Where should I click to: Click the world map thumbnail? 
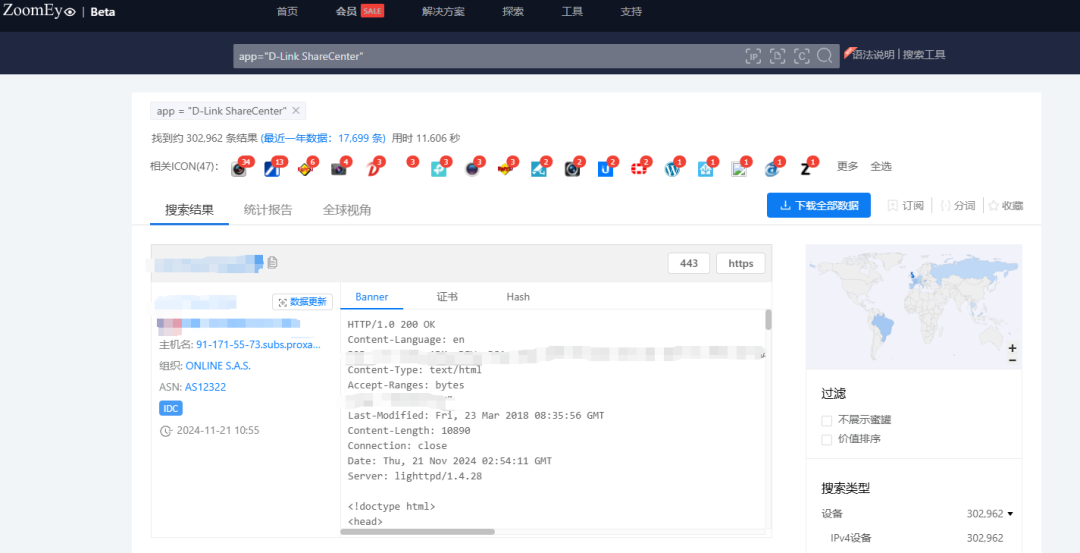(914, 307)
